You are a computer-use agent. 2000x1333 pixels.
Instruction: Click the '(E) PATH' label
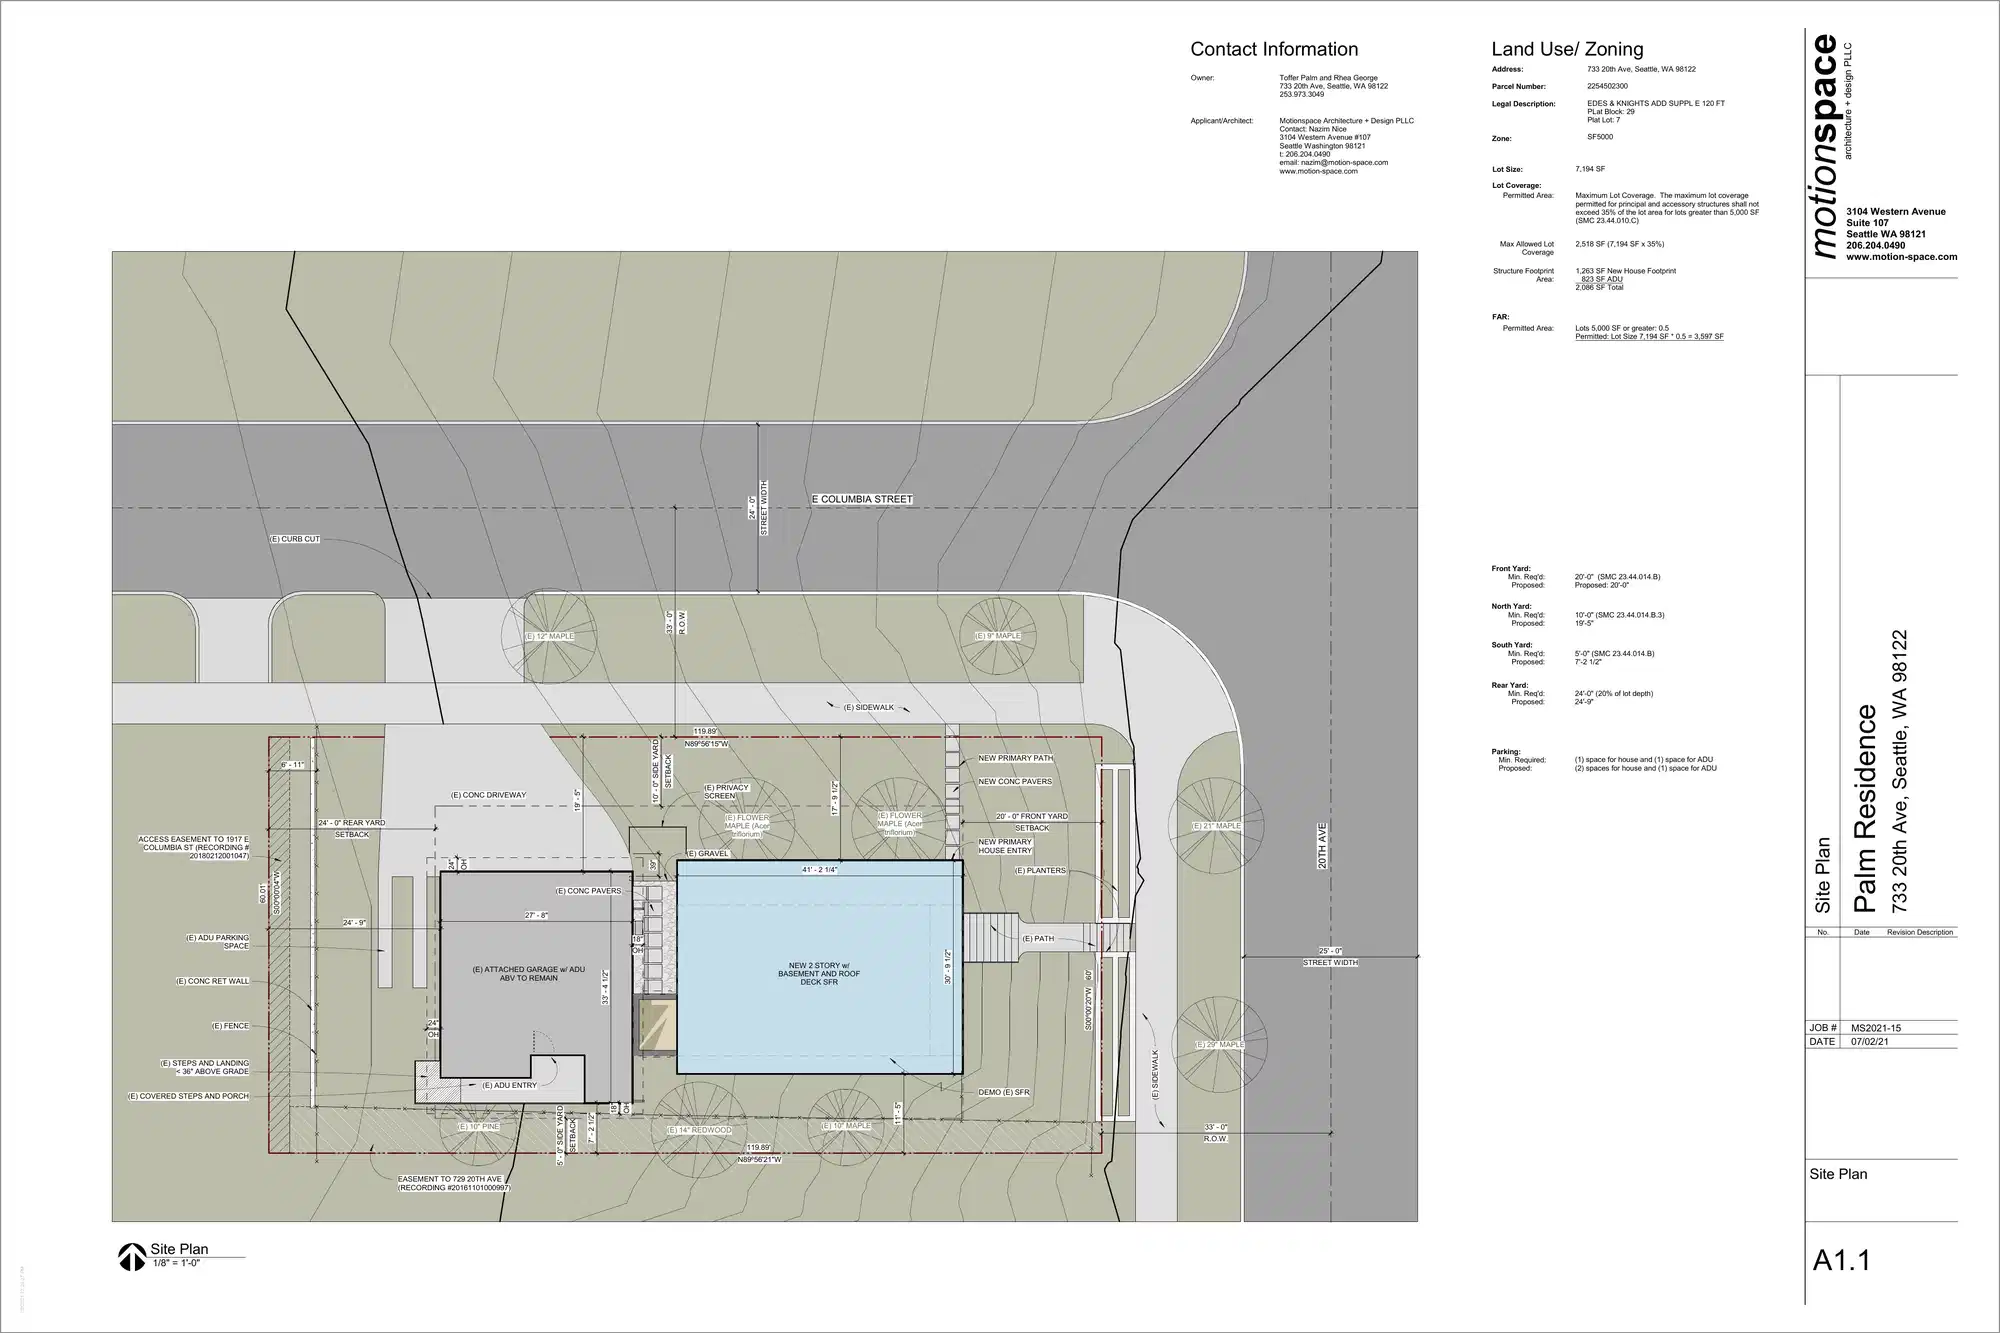tap(1038, 939)
